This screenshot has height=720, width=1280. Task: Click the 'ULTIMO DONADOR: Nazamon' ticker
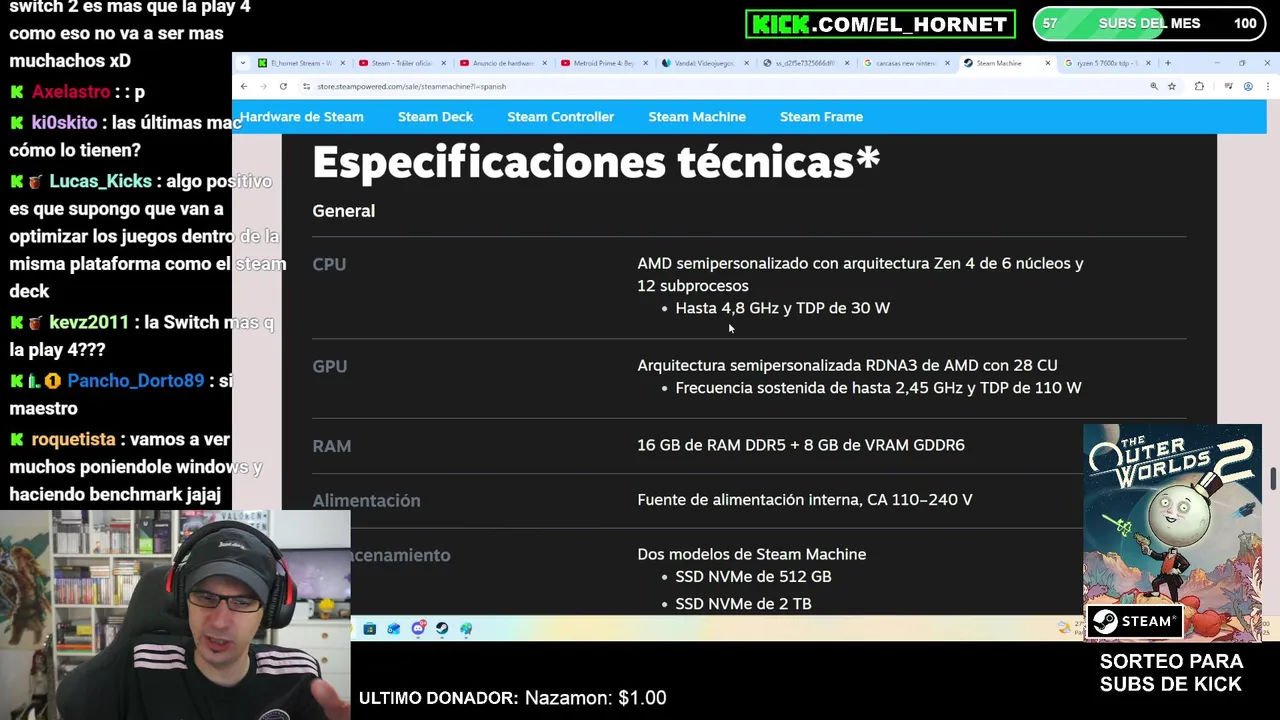coord(512,698)
